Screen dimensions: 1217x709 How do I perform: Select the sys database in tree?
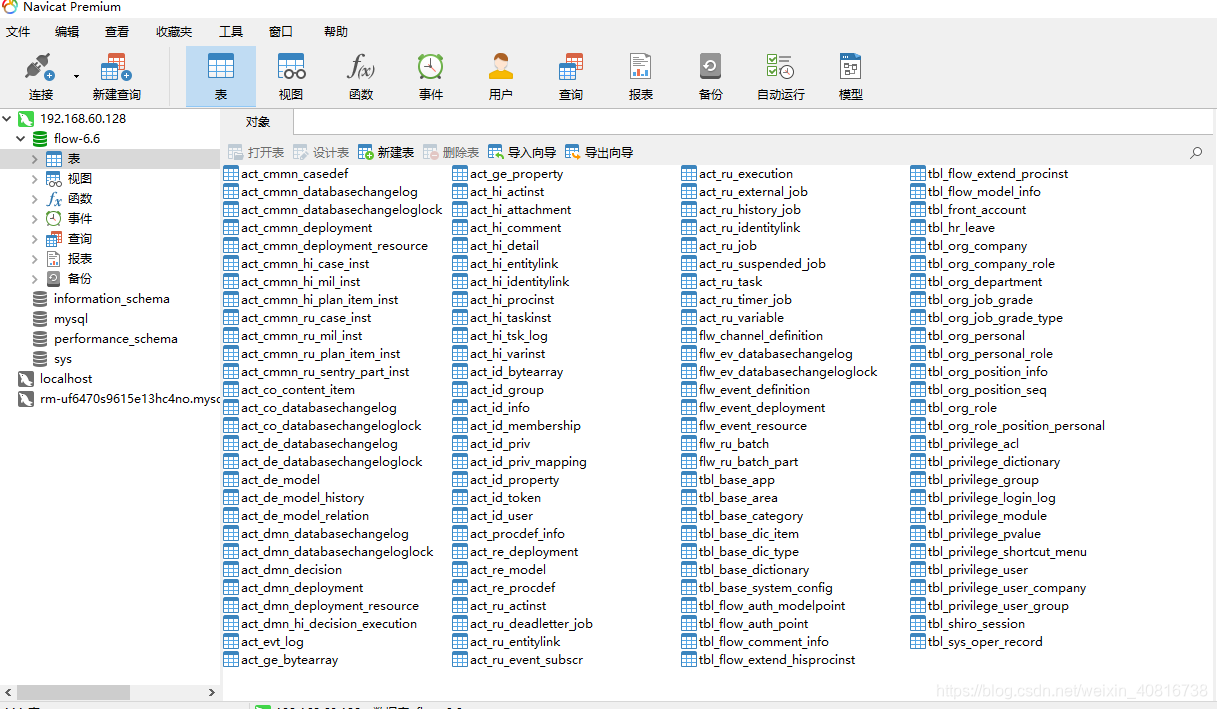pos(62,359)
